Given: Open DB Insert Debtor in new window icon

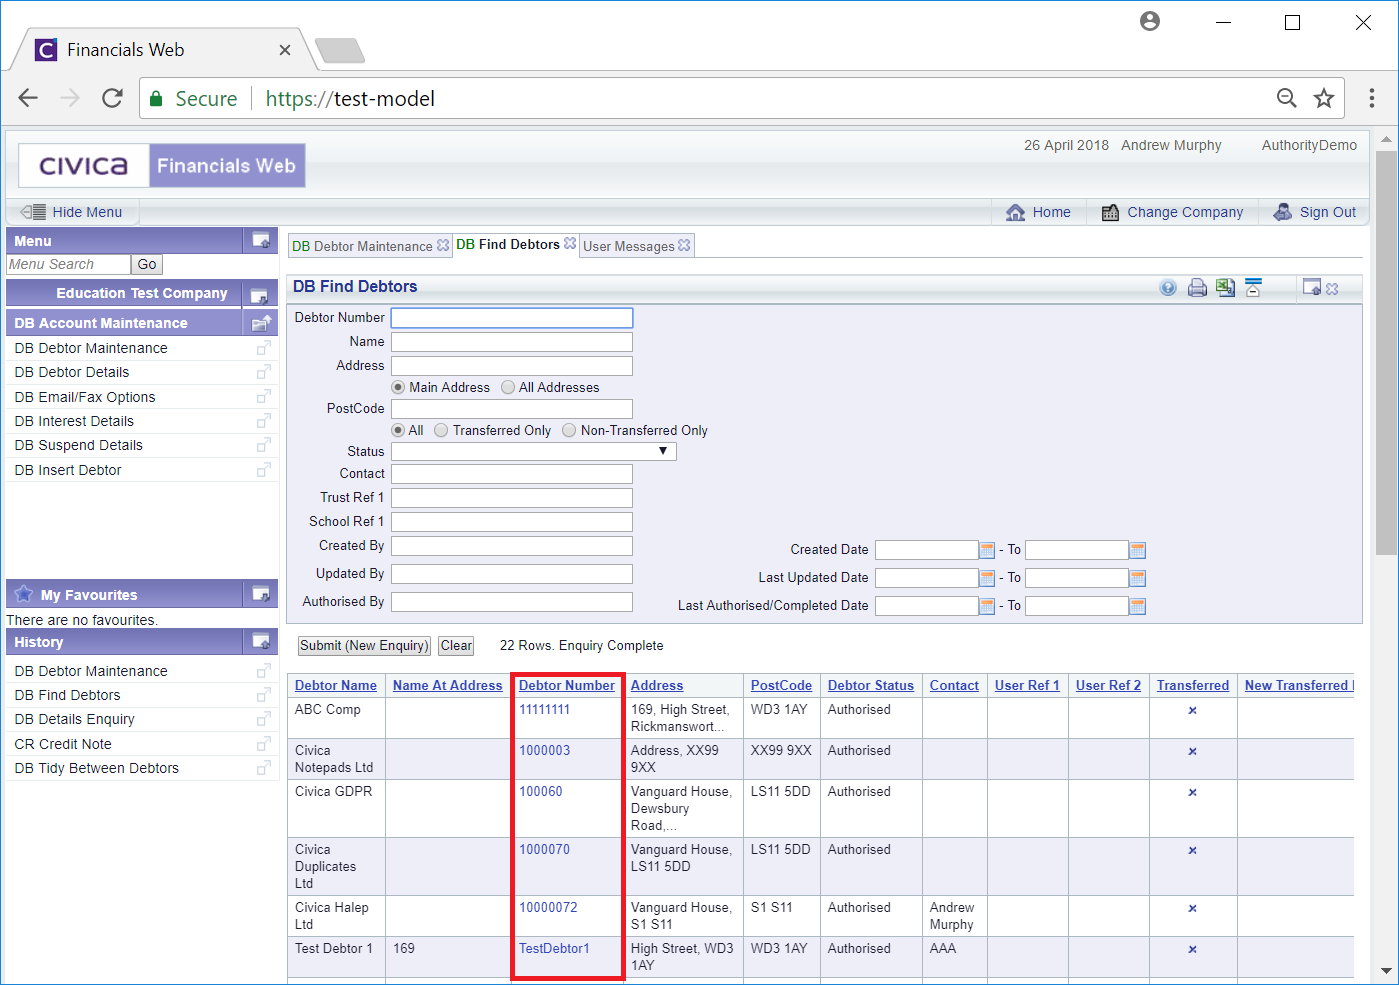Looking at the screenshot, I should (264, 470).
